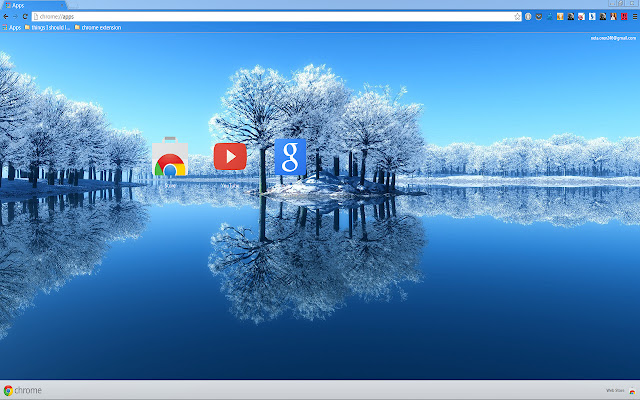
Task: Reload the current page
Action: point(25,16)
